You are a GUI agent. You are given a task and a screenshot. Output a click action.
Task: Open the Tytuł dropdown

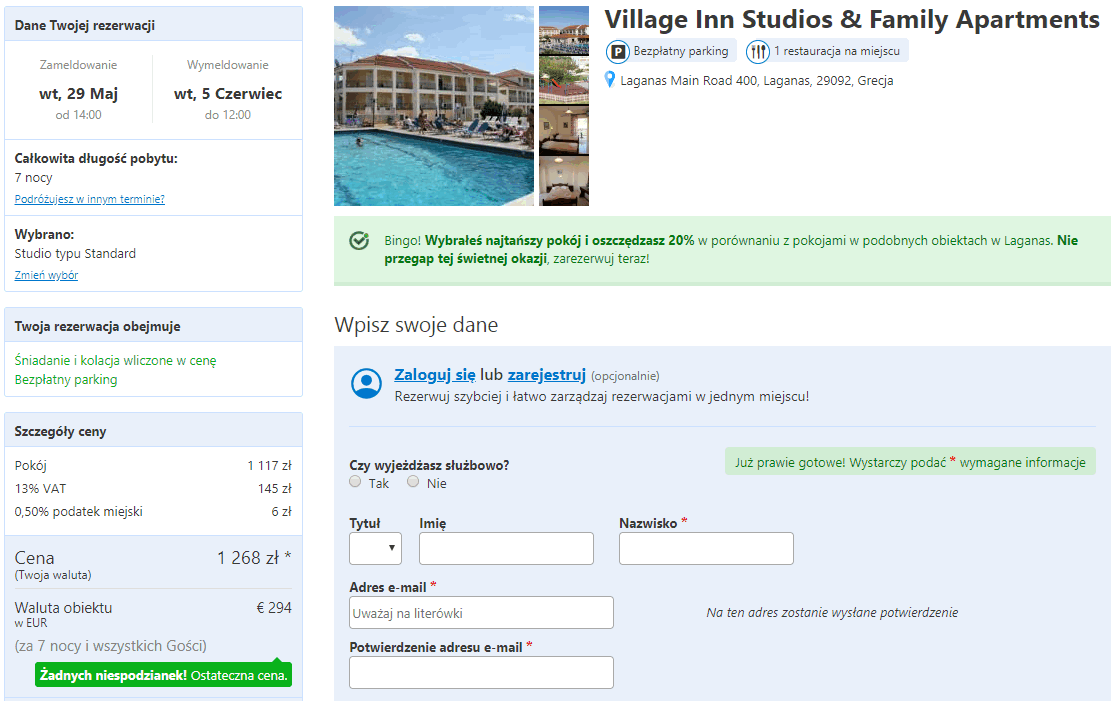375,548
